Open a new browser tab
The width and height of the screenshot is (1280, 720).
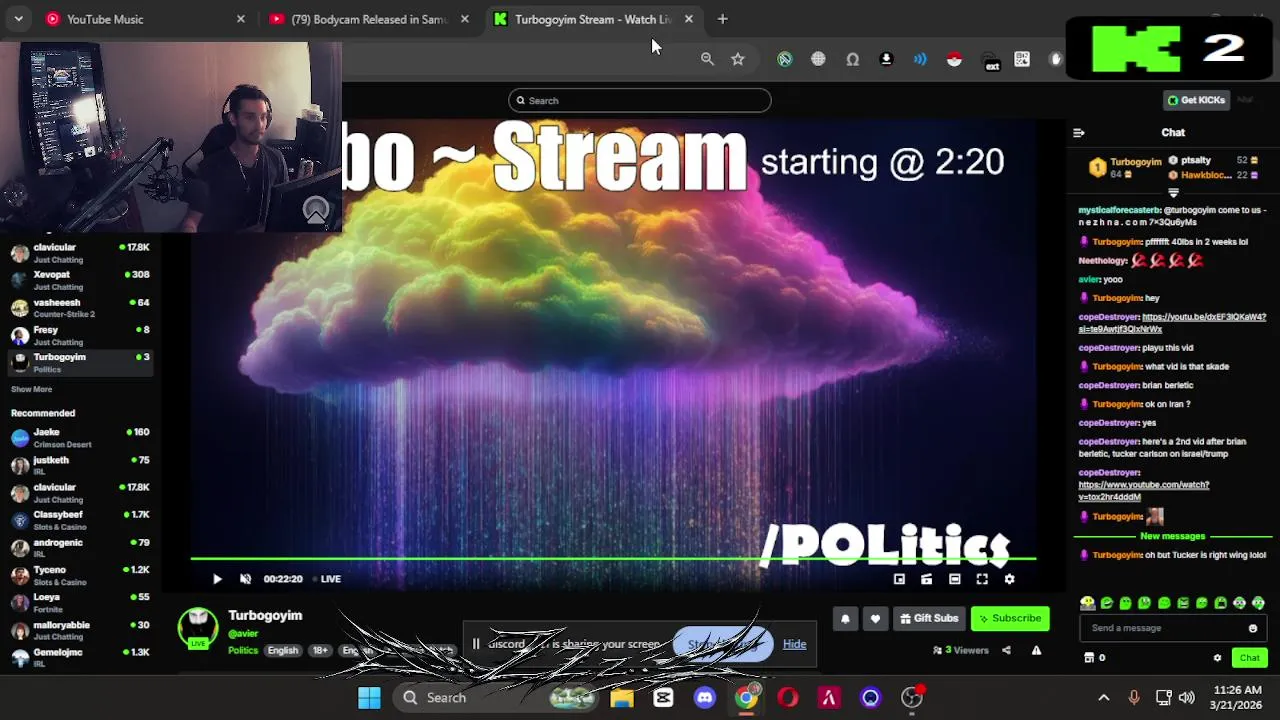point(722,19)
